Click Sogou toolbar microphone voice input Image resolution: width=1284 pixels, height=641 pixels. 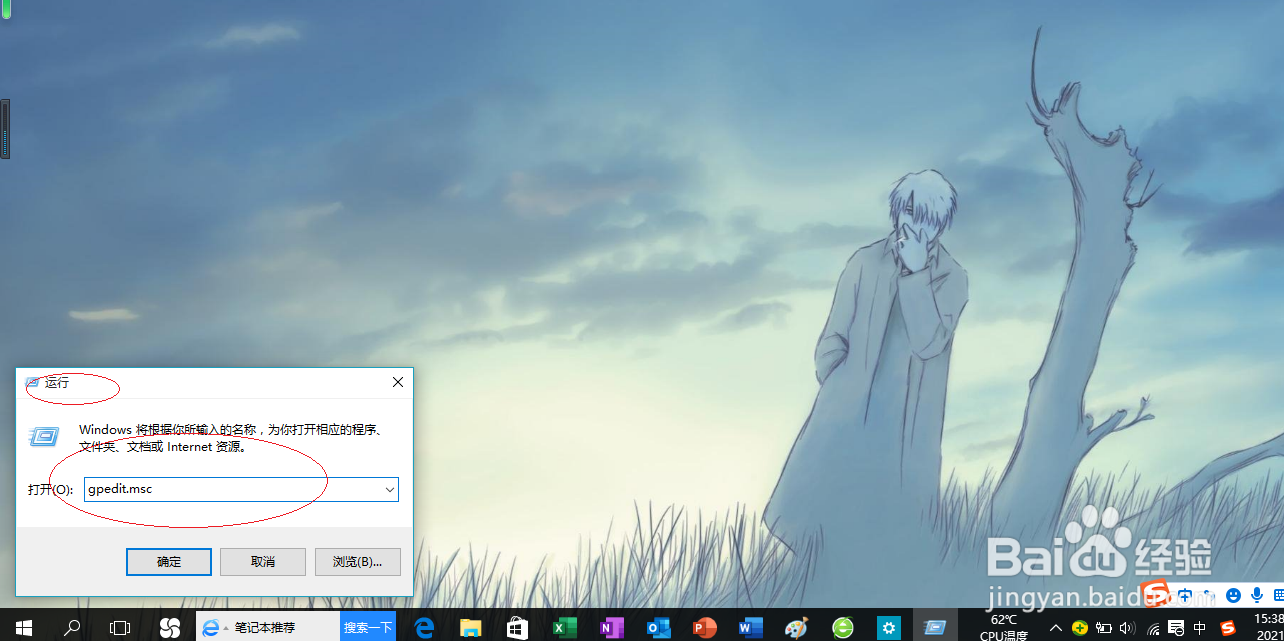[x=1255, y=595]
